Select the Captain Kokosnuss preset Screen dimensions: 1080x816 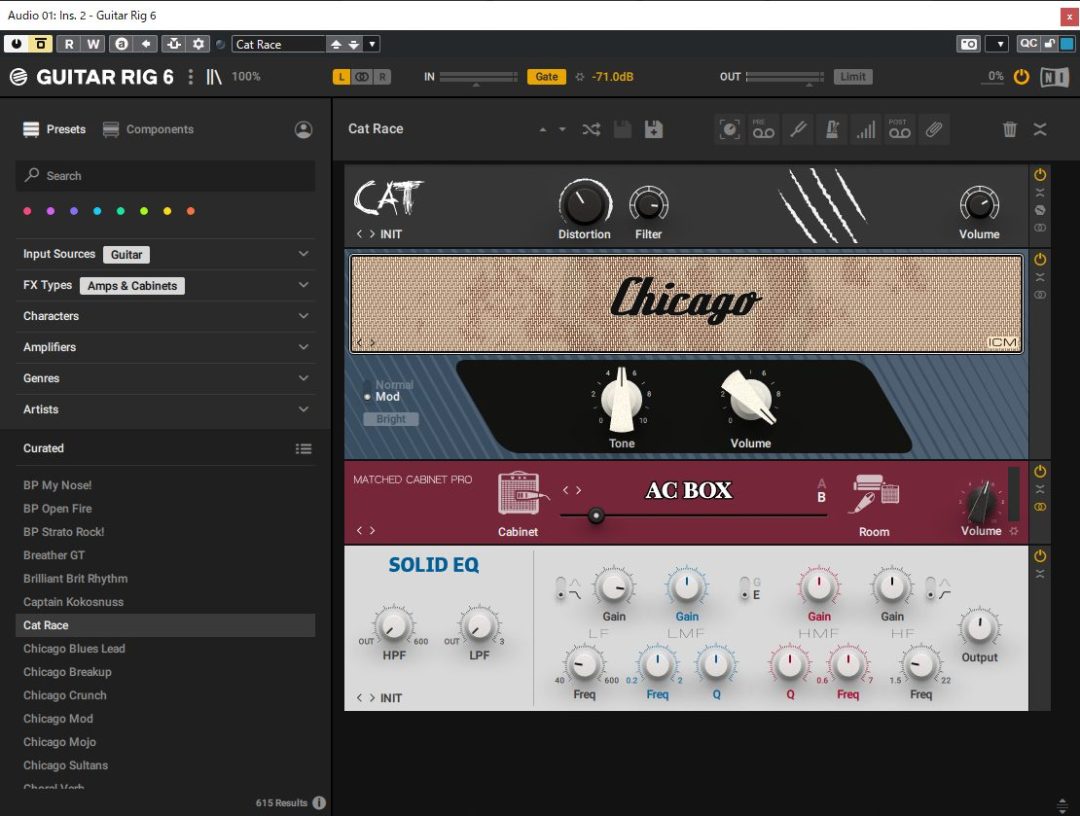(x=74, y=602)
